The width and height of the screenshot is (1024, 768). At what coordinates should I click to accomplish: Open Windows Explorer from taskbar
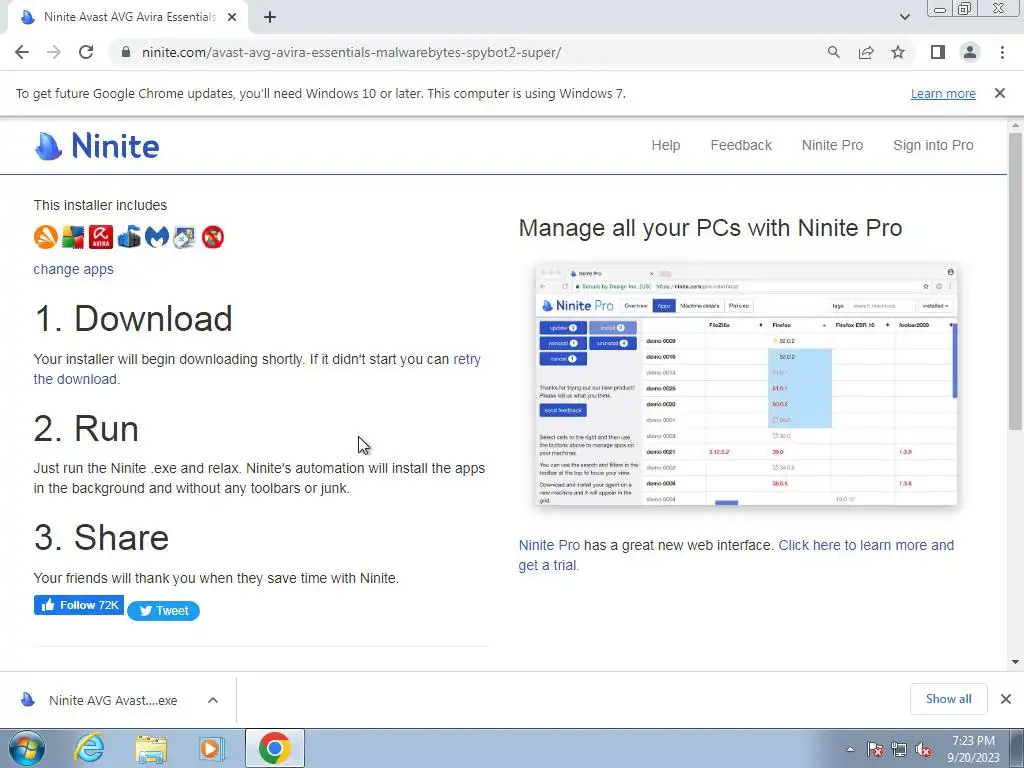click(x=151, y=748)
